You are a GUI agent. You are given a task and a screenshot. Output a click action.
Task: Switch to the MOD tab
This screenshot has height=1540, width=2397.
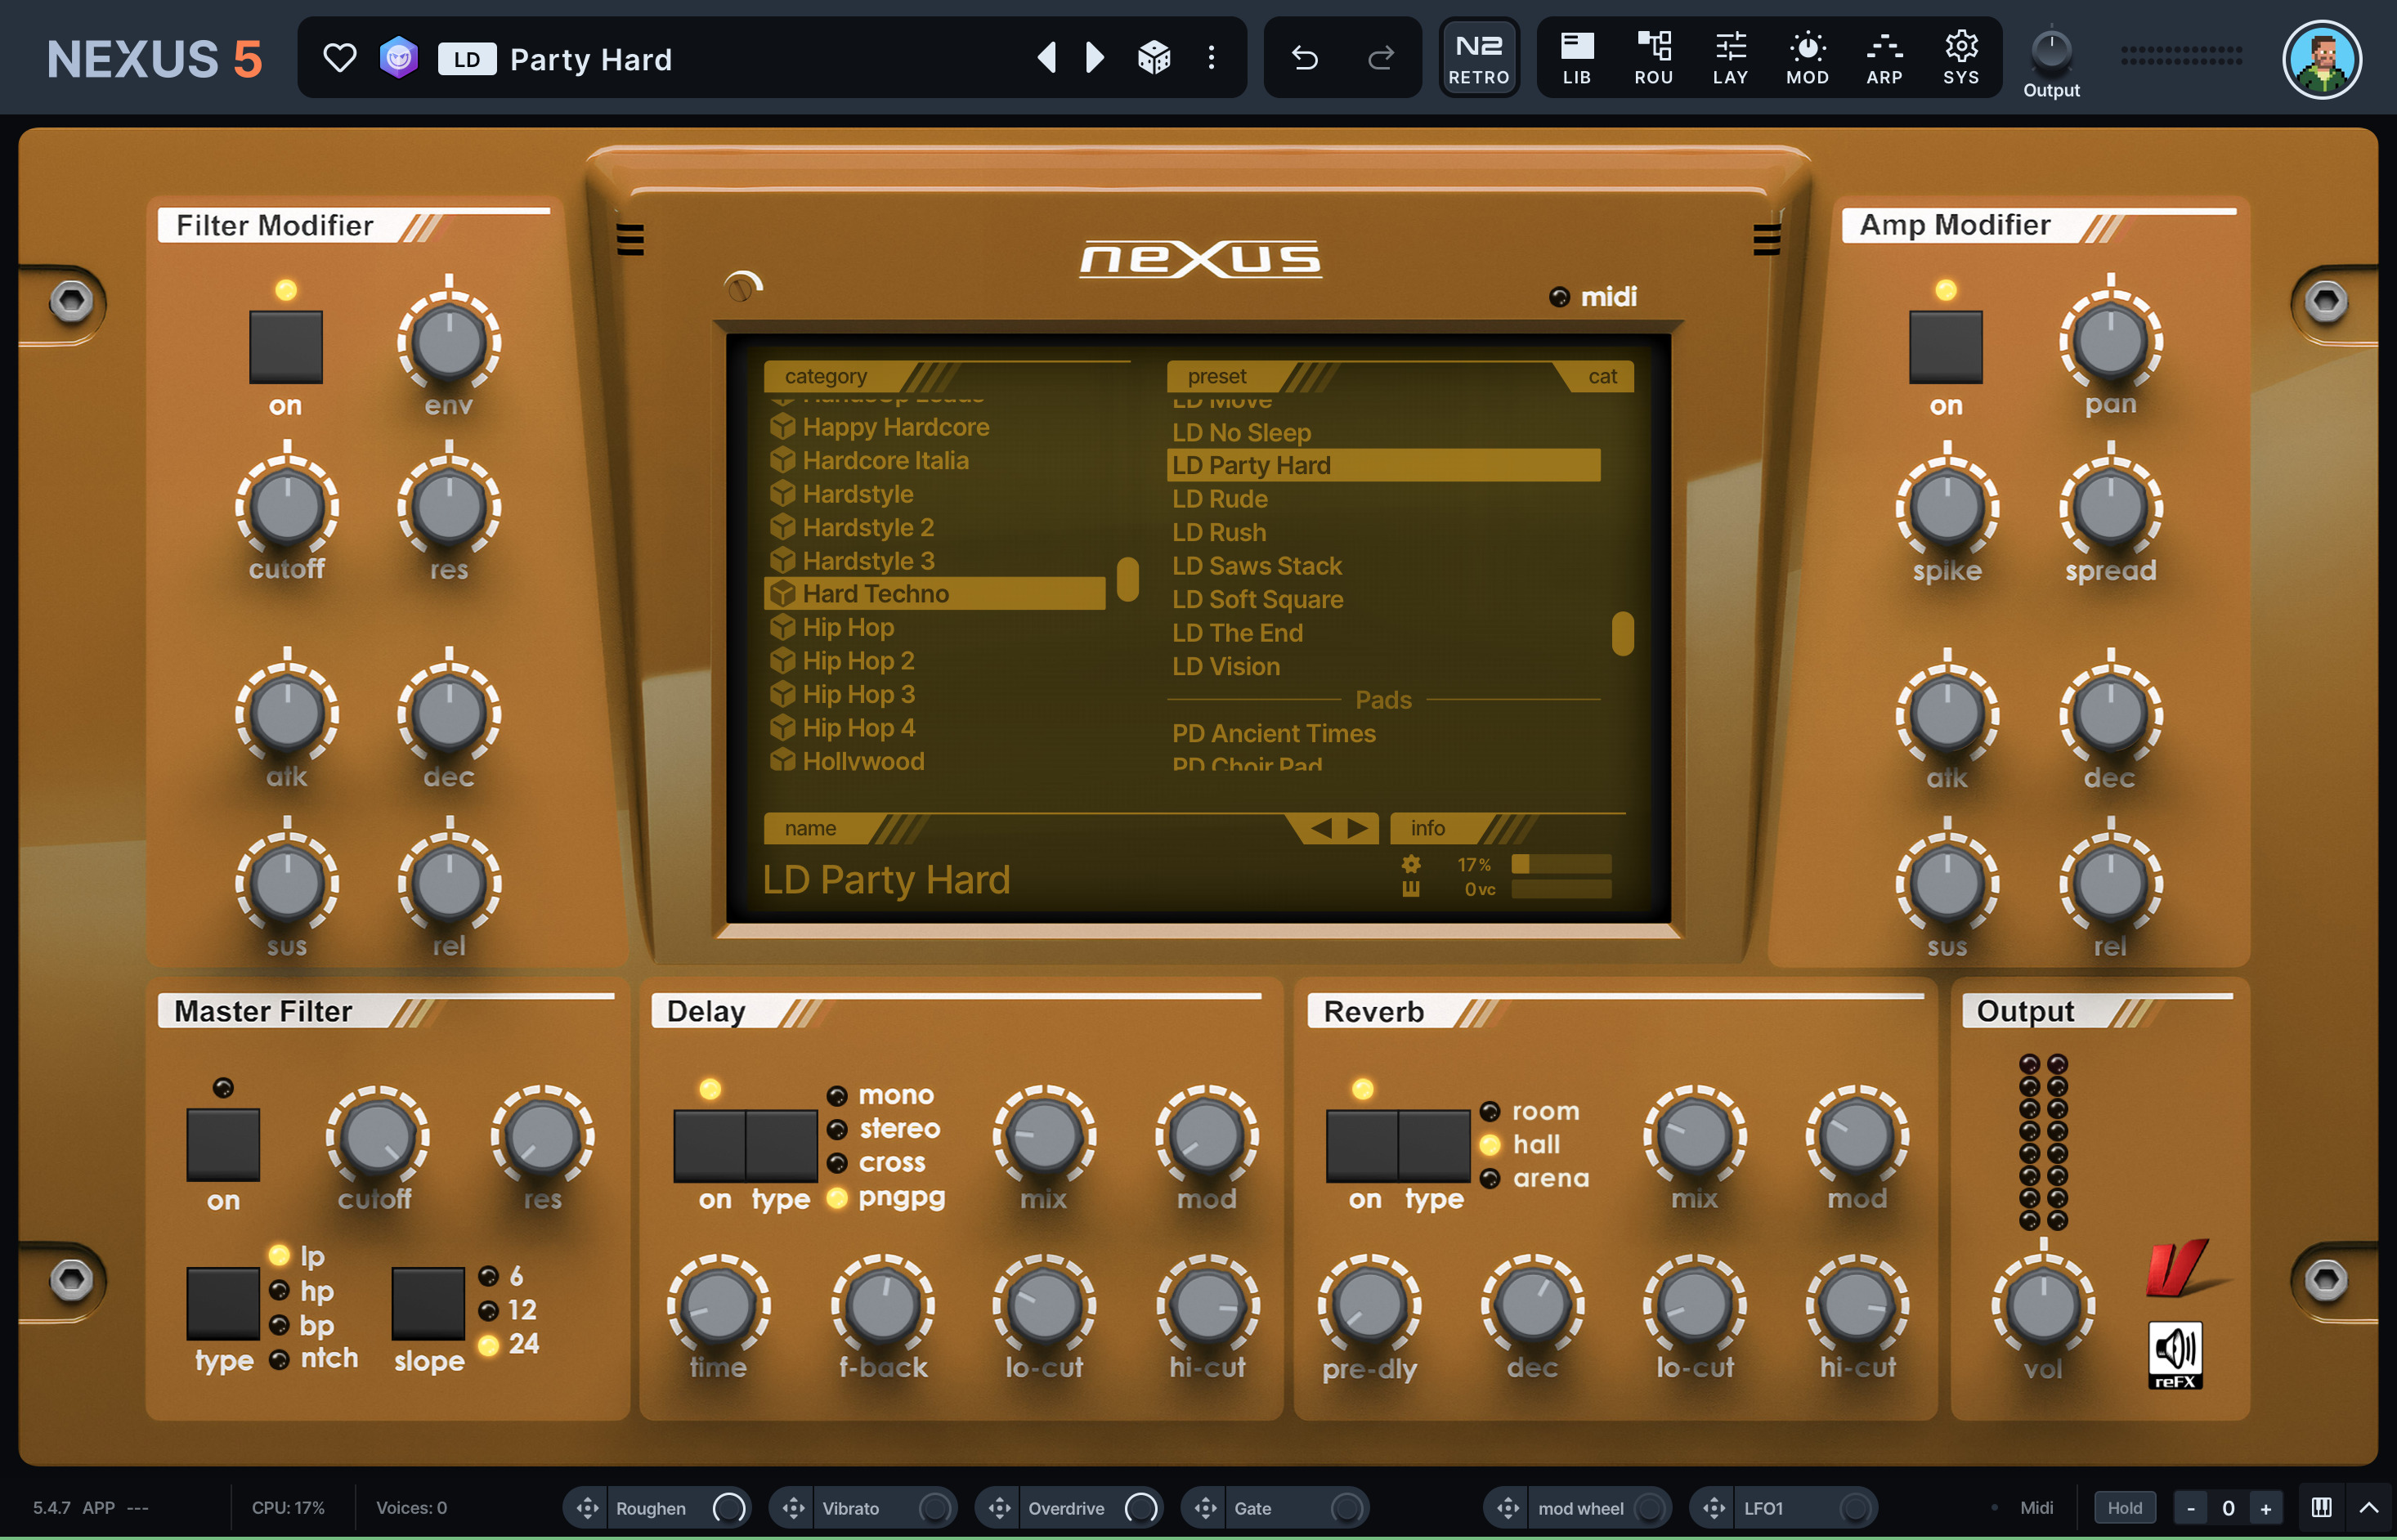pyautogui.click(x=1807, y=57)
